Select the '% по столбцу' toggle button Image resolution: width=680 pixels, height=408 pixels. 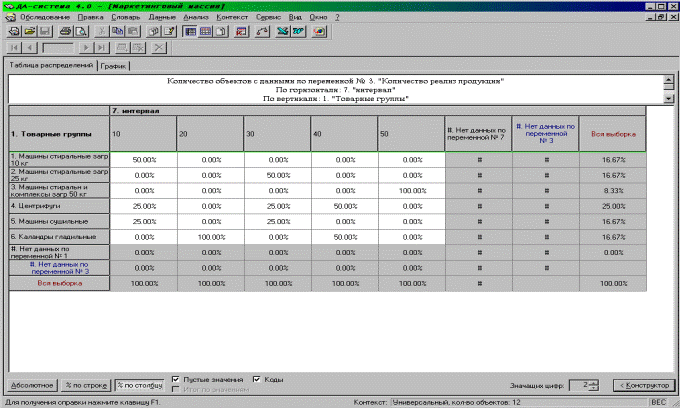137,385
